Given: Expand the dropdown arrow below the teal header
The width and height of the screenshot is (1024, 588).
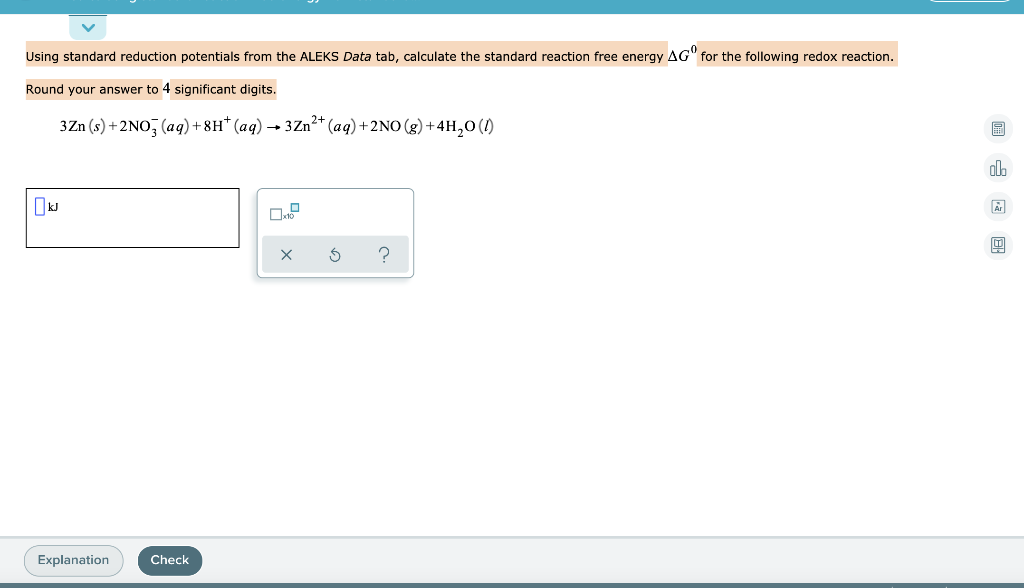Looking at the screenshot, I should click(88, 27).
